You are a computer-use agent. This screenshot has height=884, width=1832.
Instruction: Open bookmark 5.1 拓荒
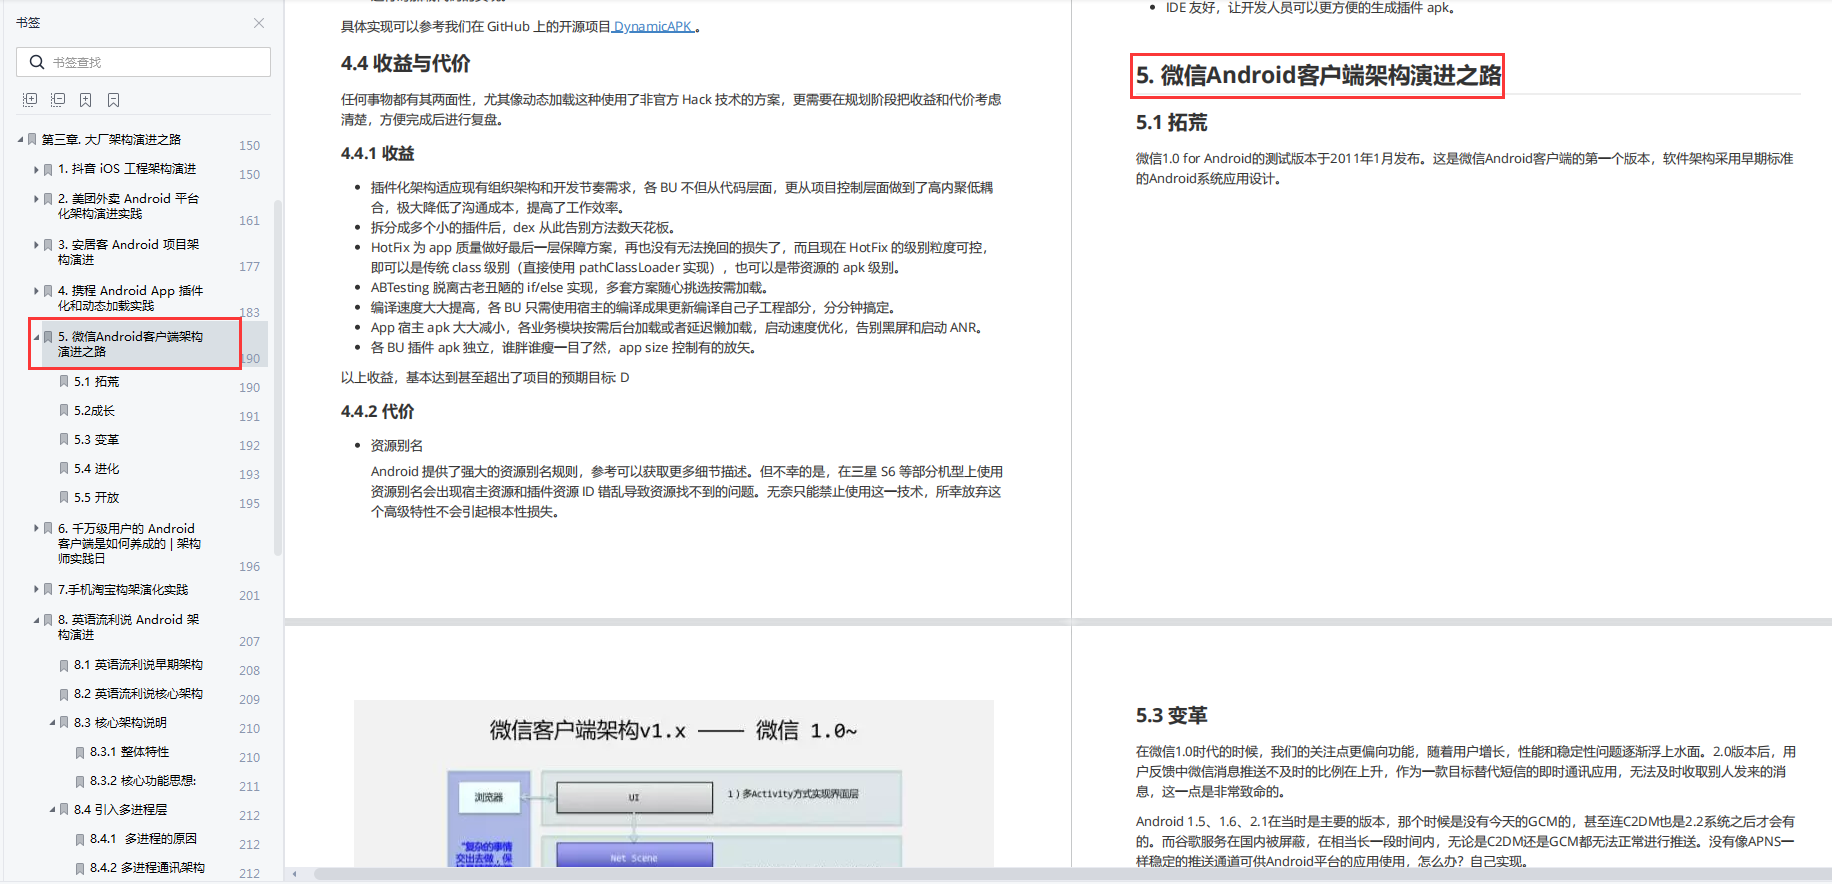click(96, 382)
